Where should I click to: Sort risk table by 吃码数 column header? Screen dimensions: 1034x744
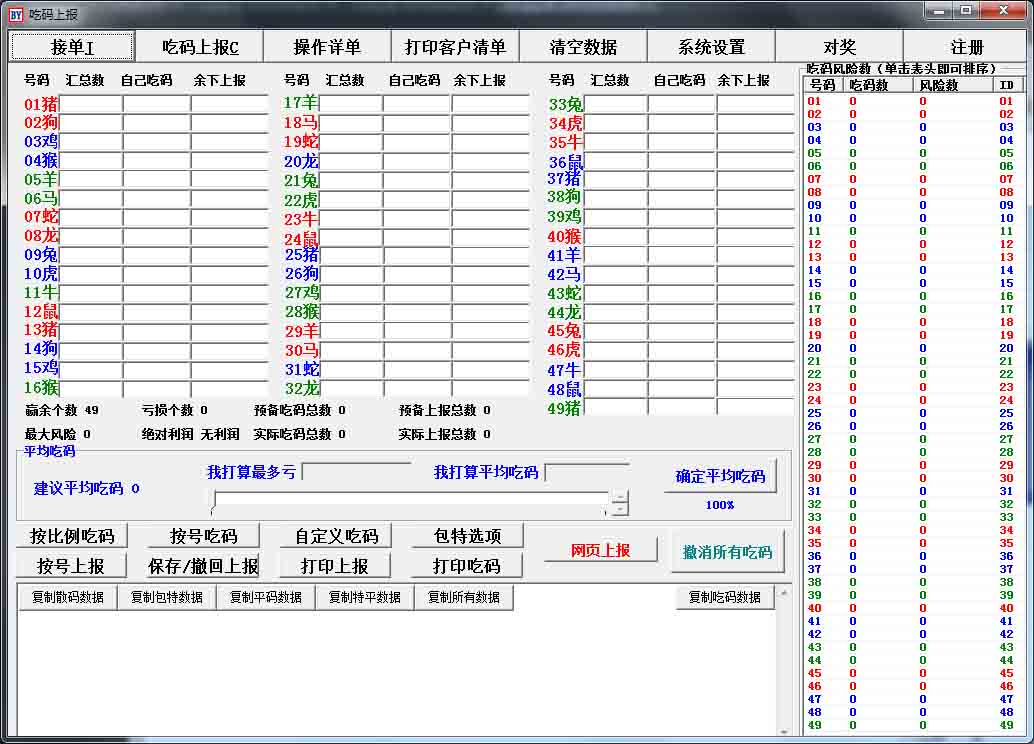point(867,85)
